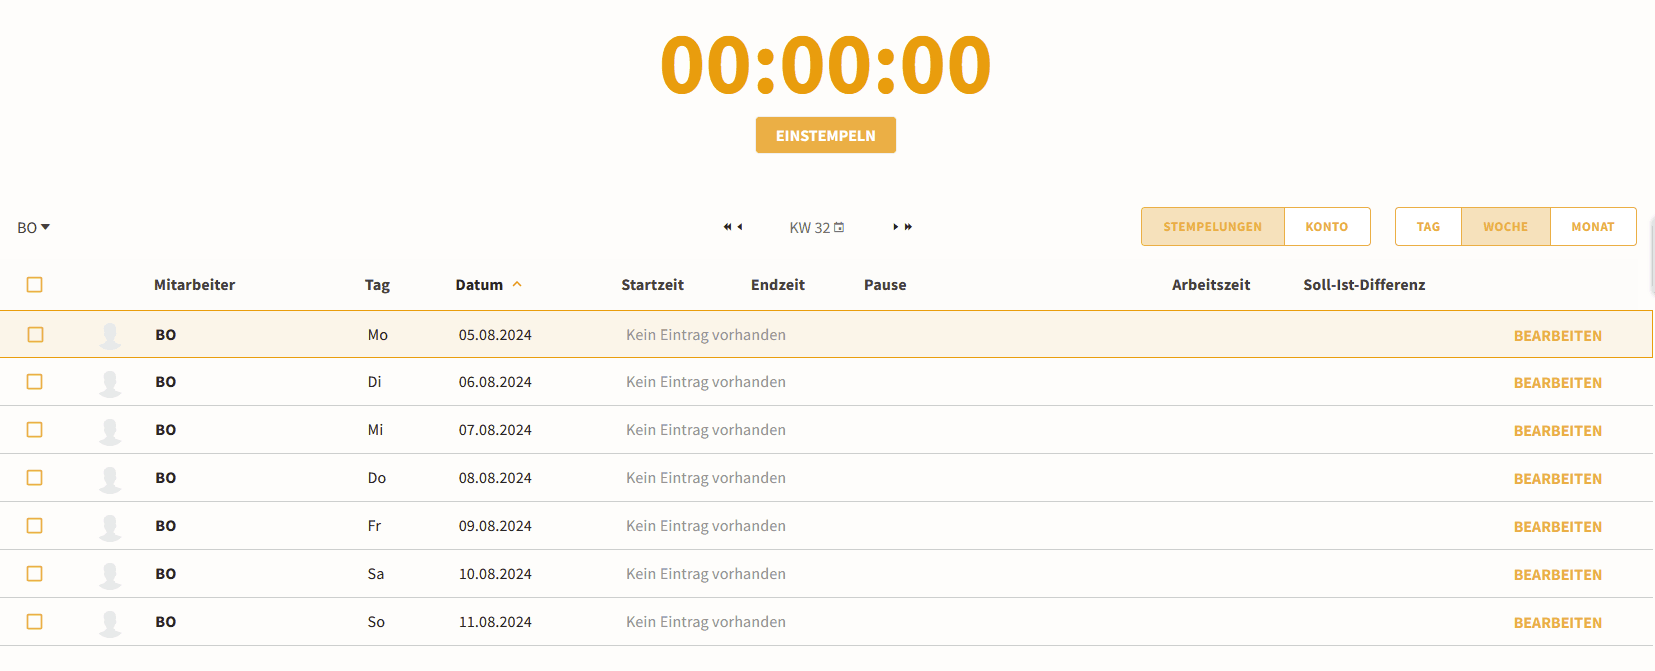
Task: Click the avatar icon in the Monday row
Action: pos(110,335)
